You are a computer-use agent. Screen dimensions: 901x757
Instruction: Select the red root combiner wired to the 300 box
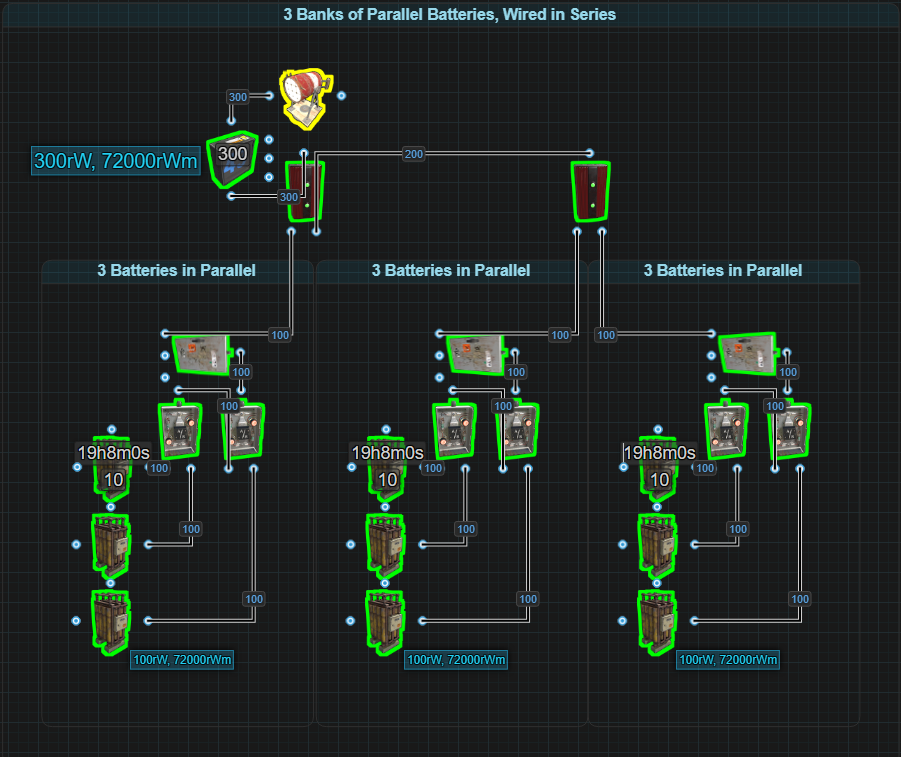tap(305, 191)
